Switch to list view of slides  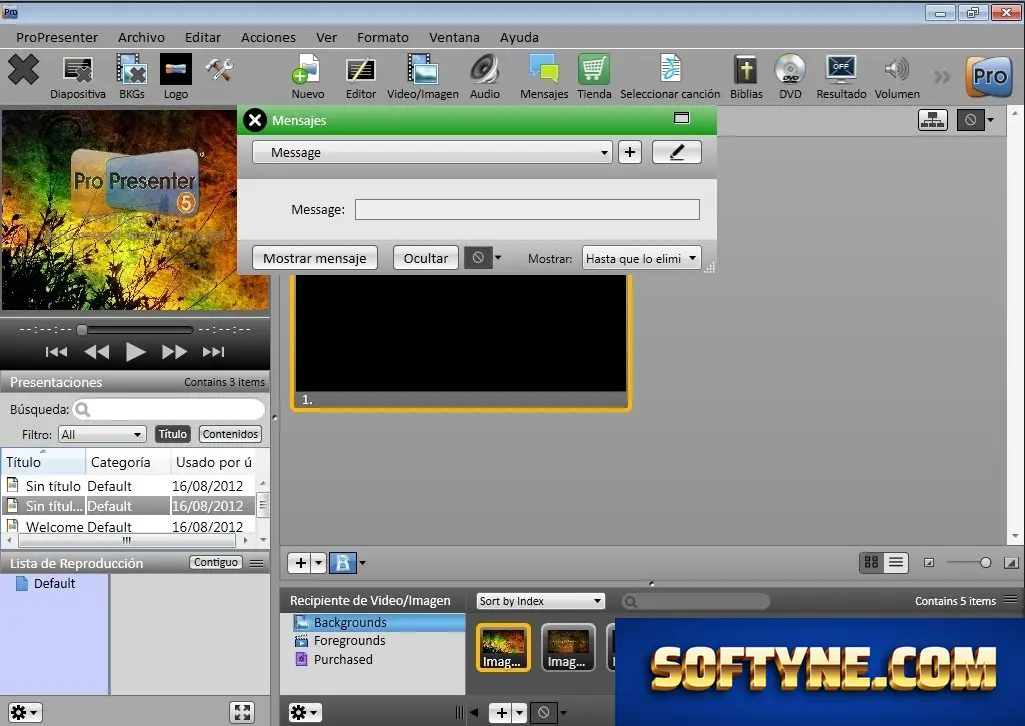tap(896, 563)
